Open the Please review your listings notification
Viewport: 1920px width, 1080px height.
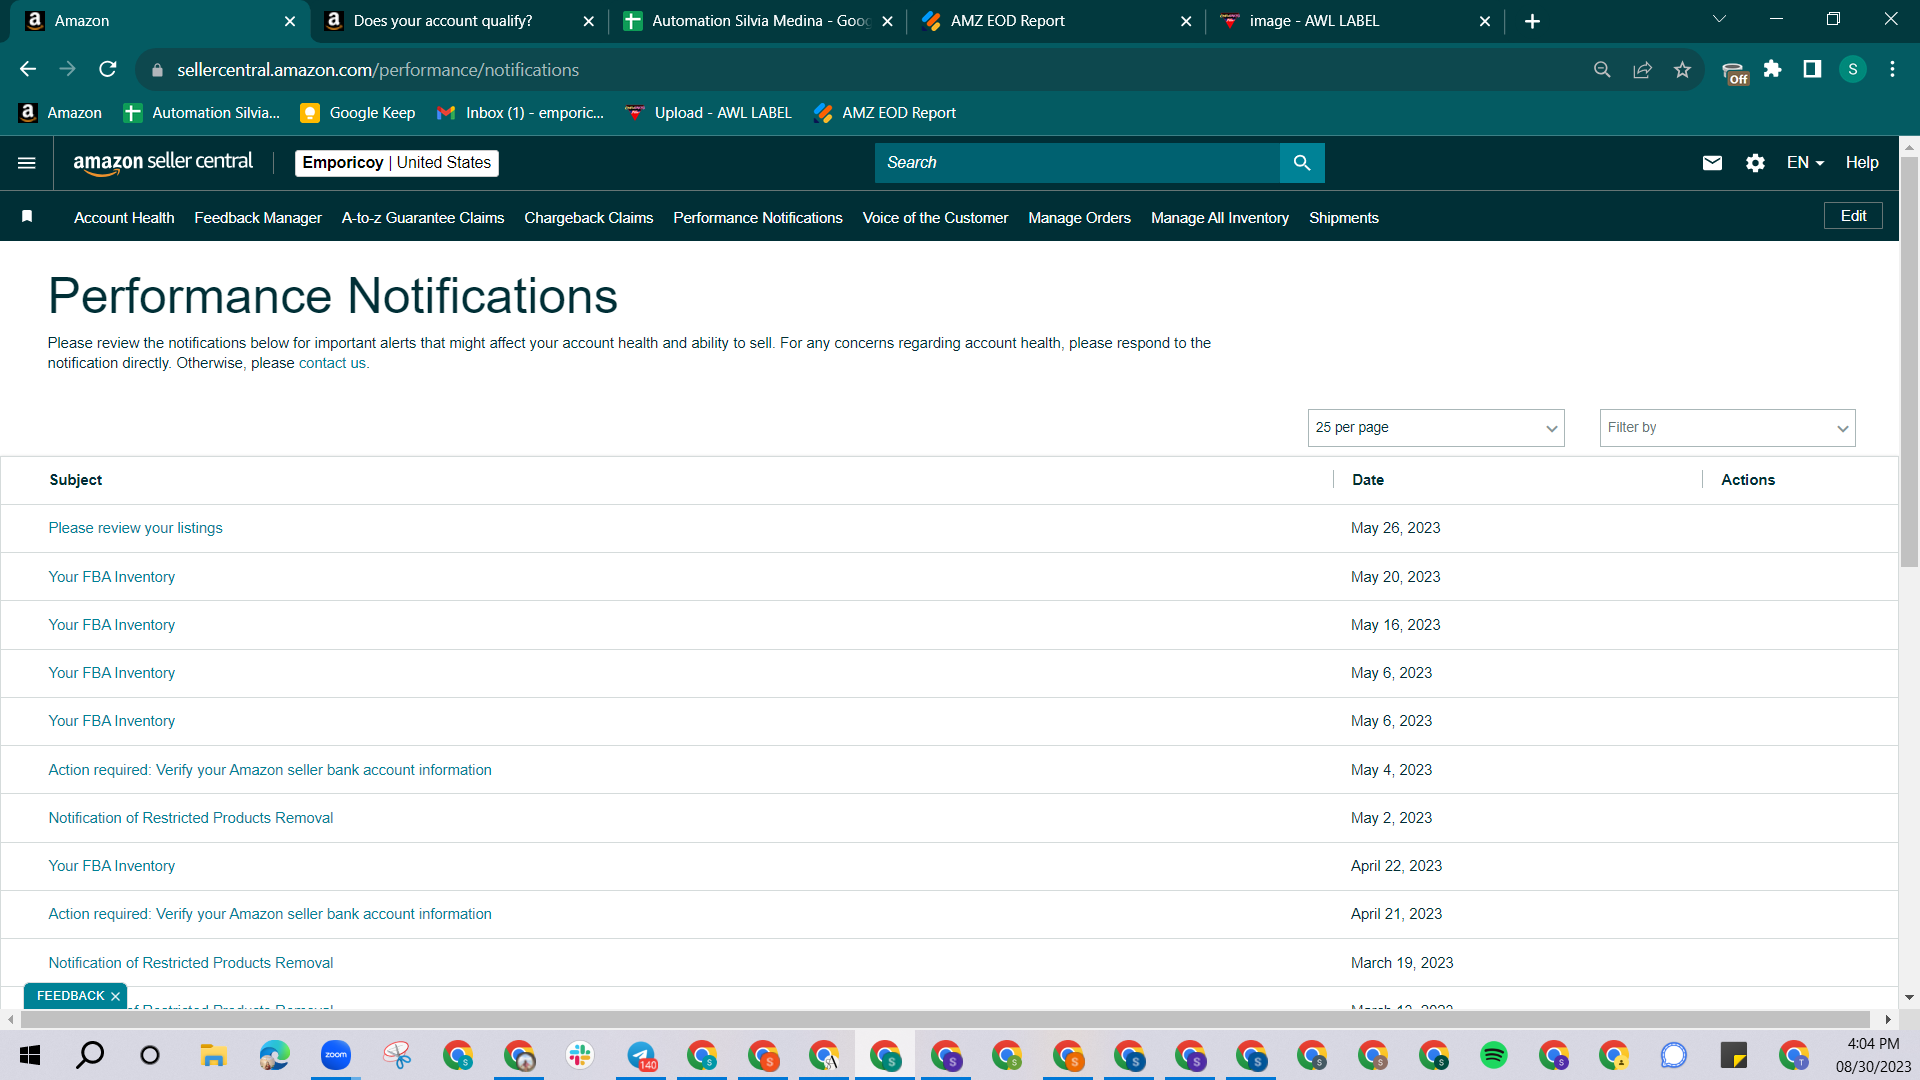pyautogui.click(x=136, y=528)
